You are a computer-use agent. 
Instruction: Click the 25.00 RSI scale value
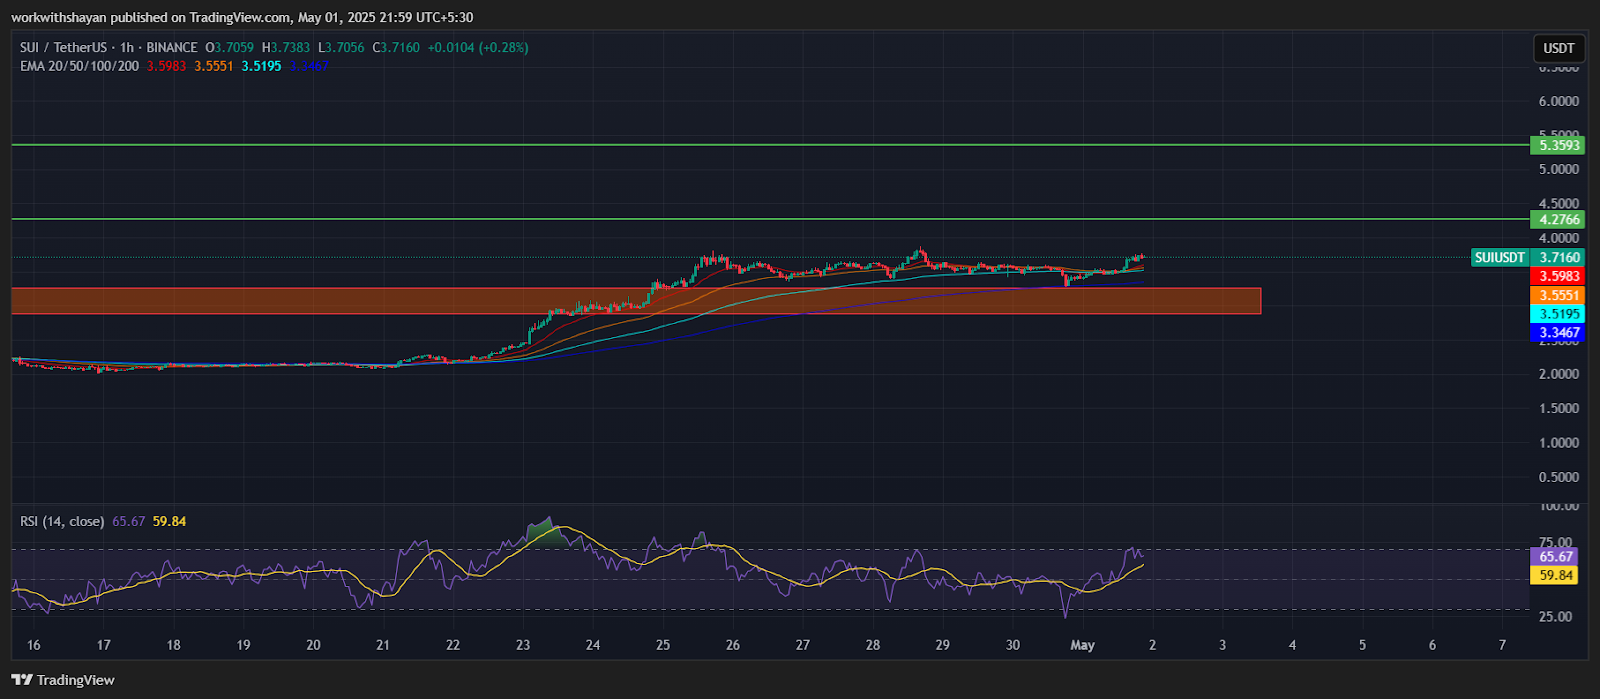(1555, 617)
